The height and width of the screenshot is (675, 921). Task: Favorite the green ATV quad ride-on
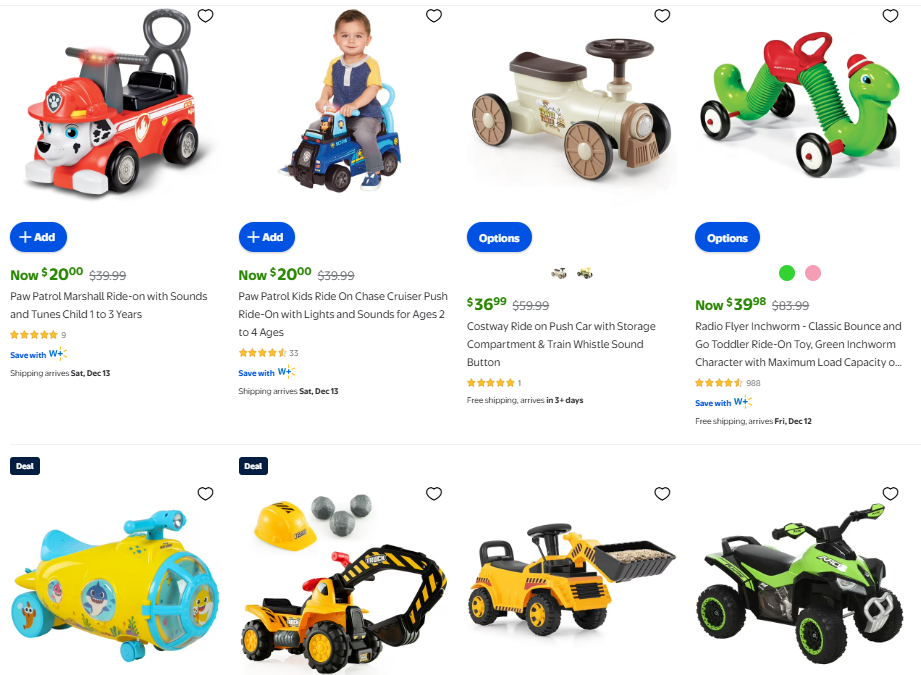coord(890,493)
